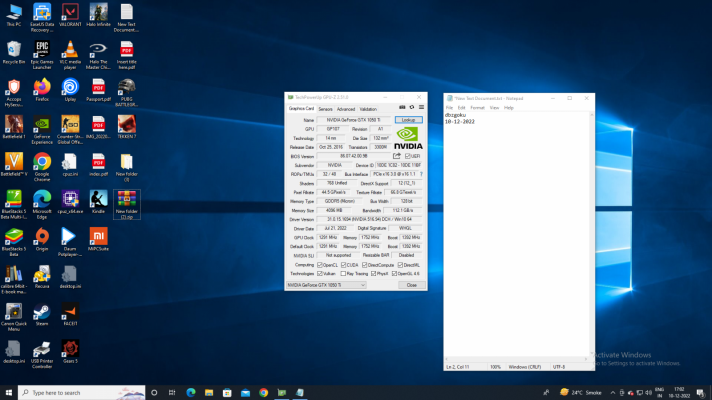The height and width of the screenshot is (400, 712).
Task: Toggle the CUDA checkbox
Action: pyautogui.click(x=344, y=265)
